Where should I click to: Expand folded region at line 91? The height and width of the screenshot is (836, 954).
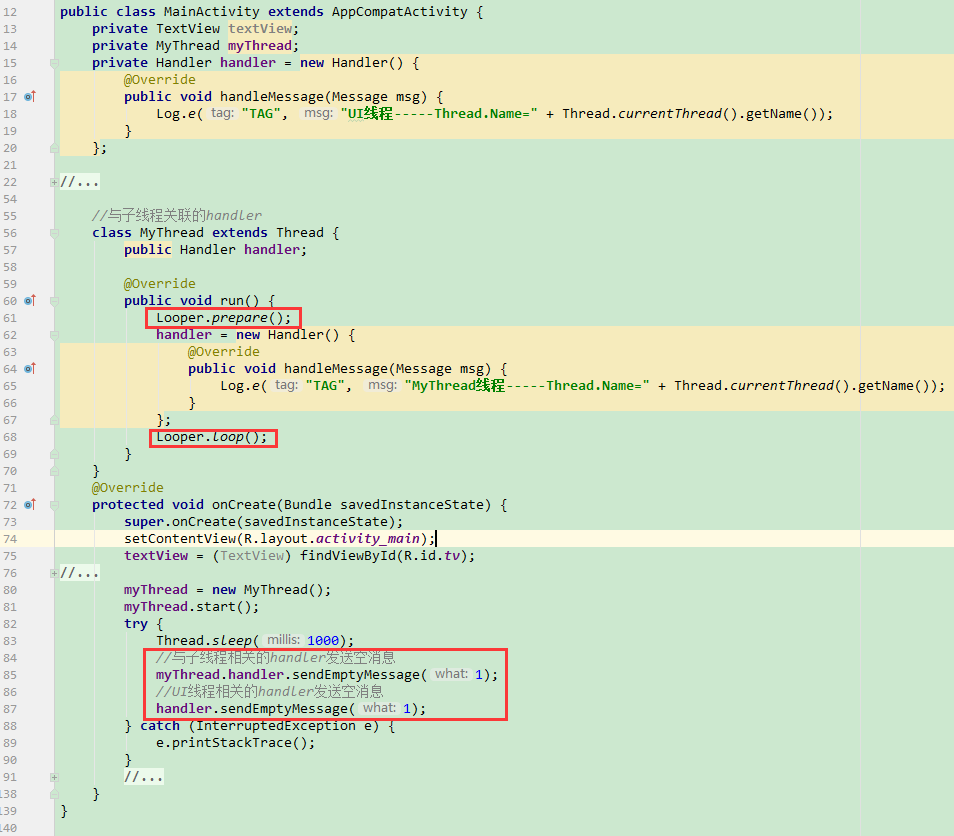coord(54,777)
